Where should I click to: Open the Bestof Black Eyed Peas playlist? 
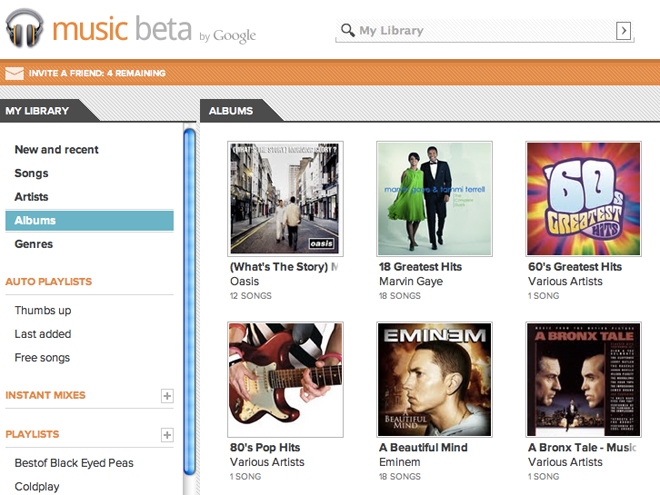[74, 463]
